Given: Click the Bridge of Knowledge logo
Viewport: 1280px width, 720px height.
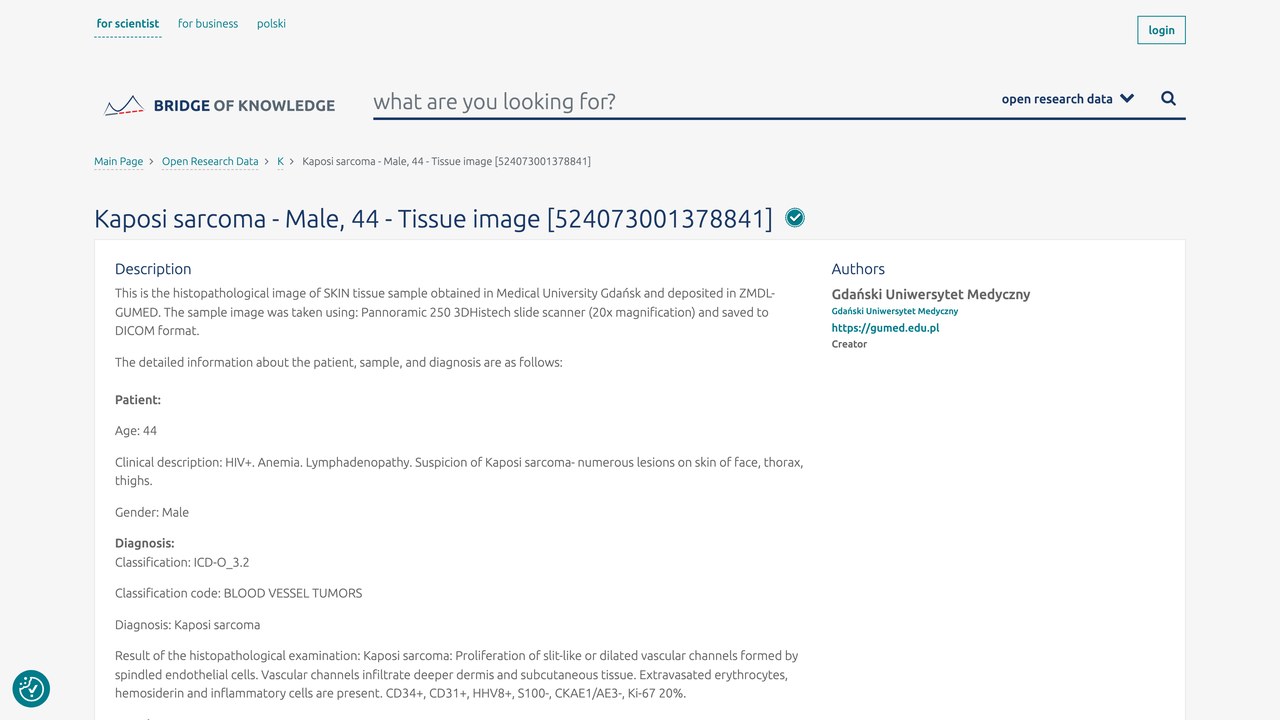Looking at the screenshot, I should point(220,105).
